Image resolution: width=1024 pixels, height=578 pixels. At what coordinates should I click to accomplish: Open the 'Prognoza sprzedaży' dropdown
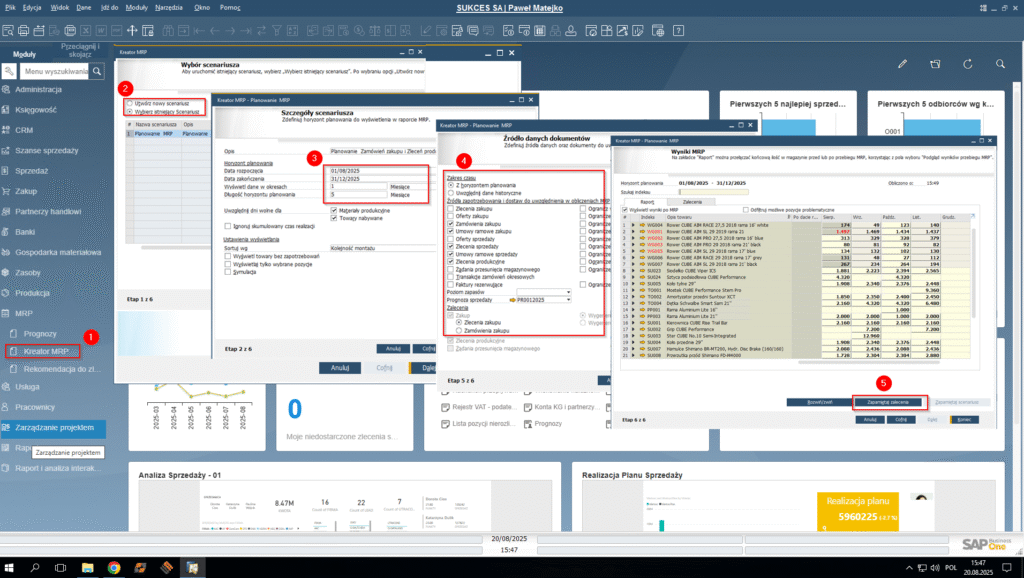click(x=568, y=300)
